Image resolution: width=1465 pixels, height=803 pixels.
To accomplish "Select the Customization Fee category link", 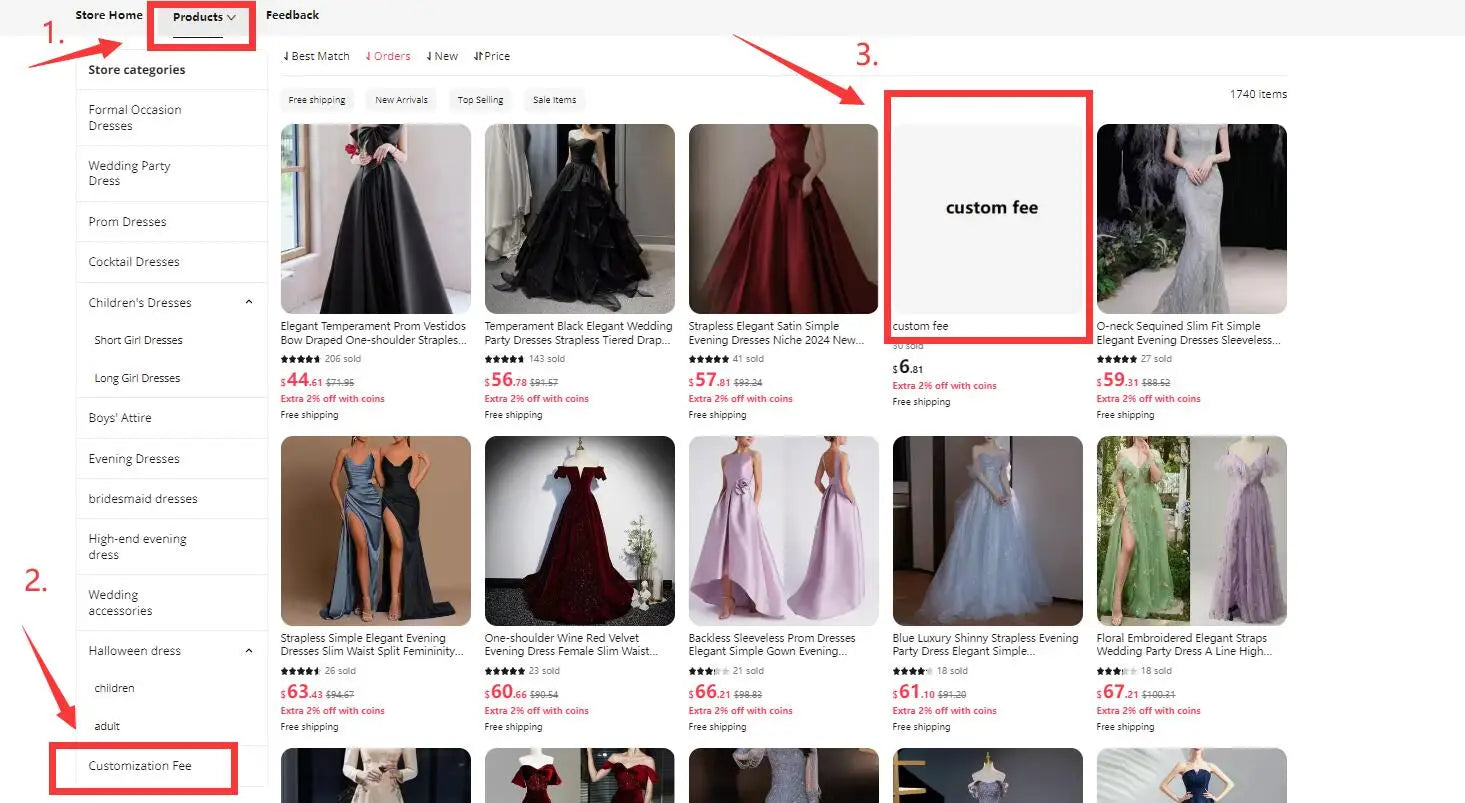I will [141, 765].
